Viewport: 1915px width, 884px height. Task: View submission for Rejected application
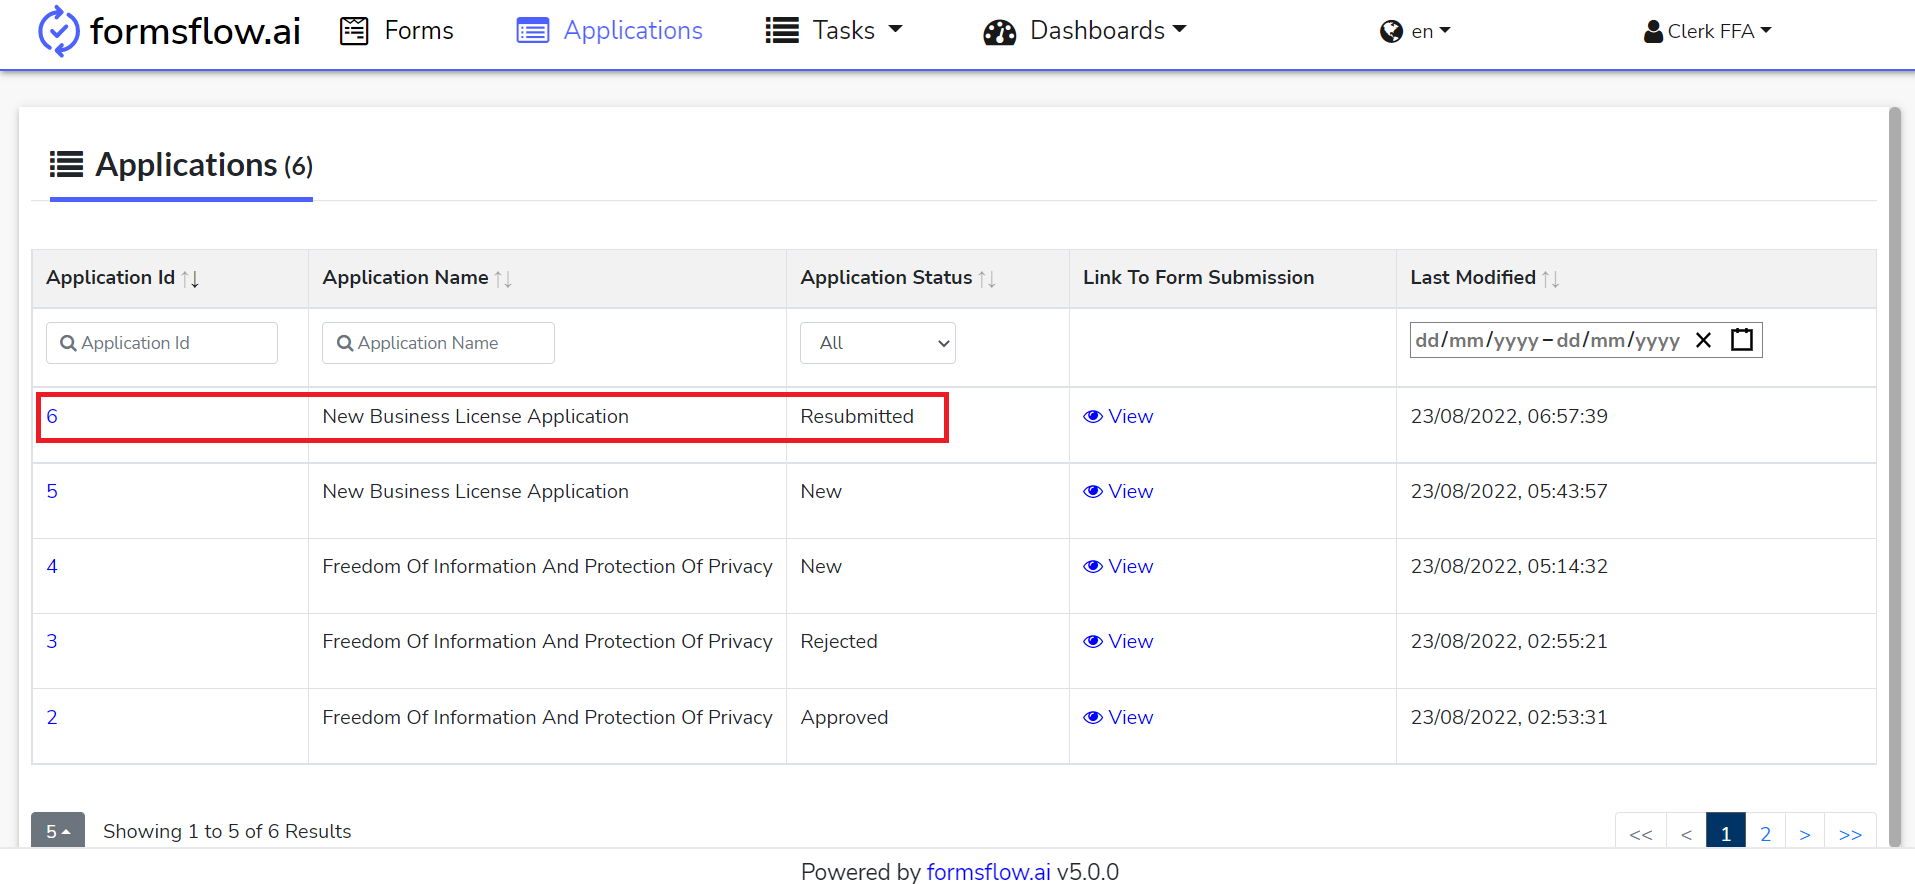coord(1118,641)
